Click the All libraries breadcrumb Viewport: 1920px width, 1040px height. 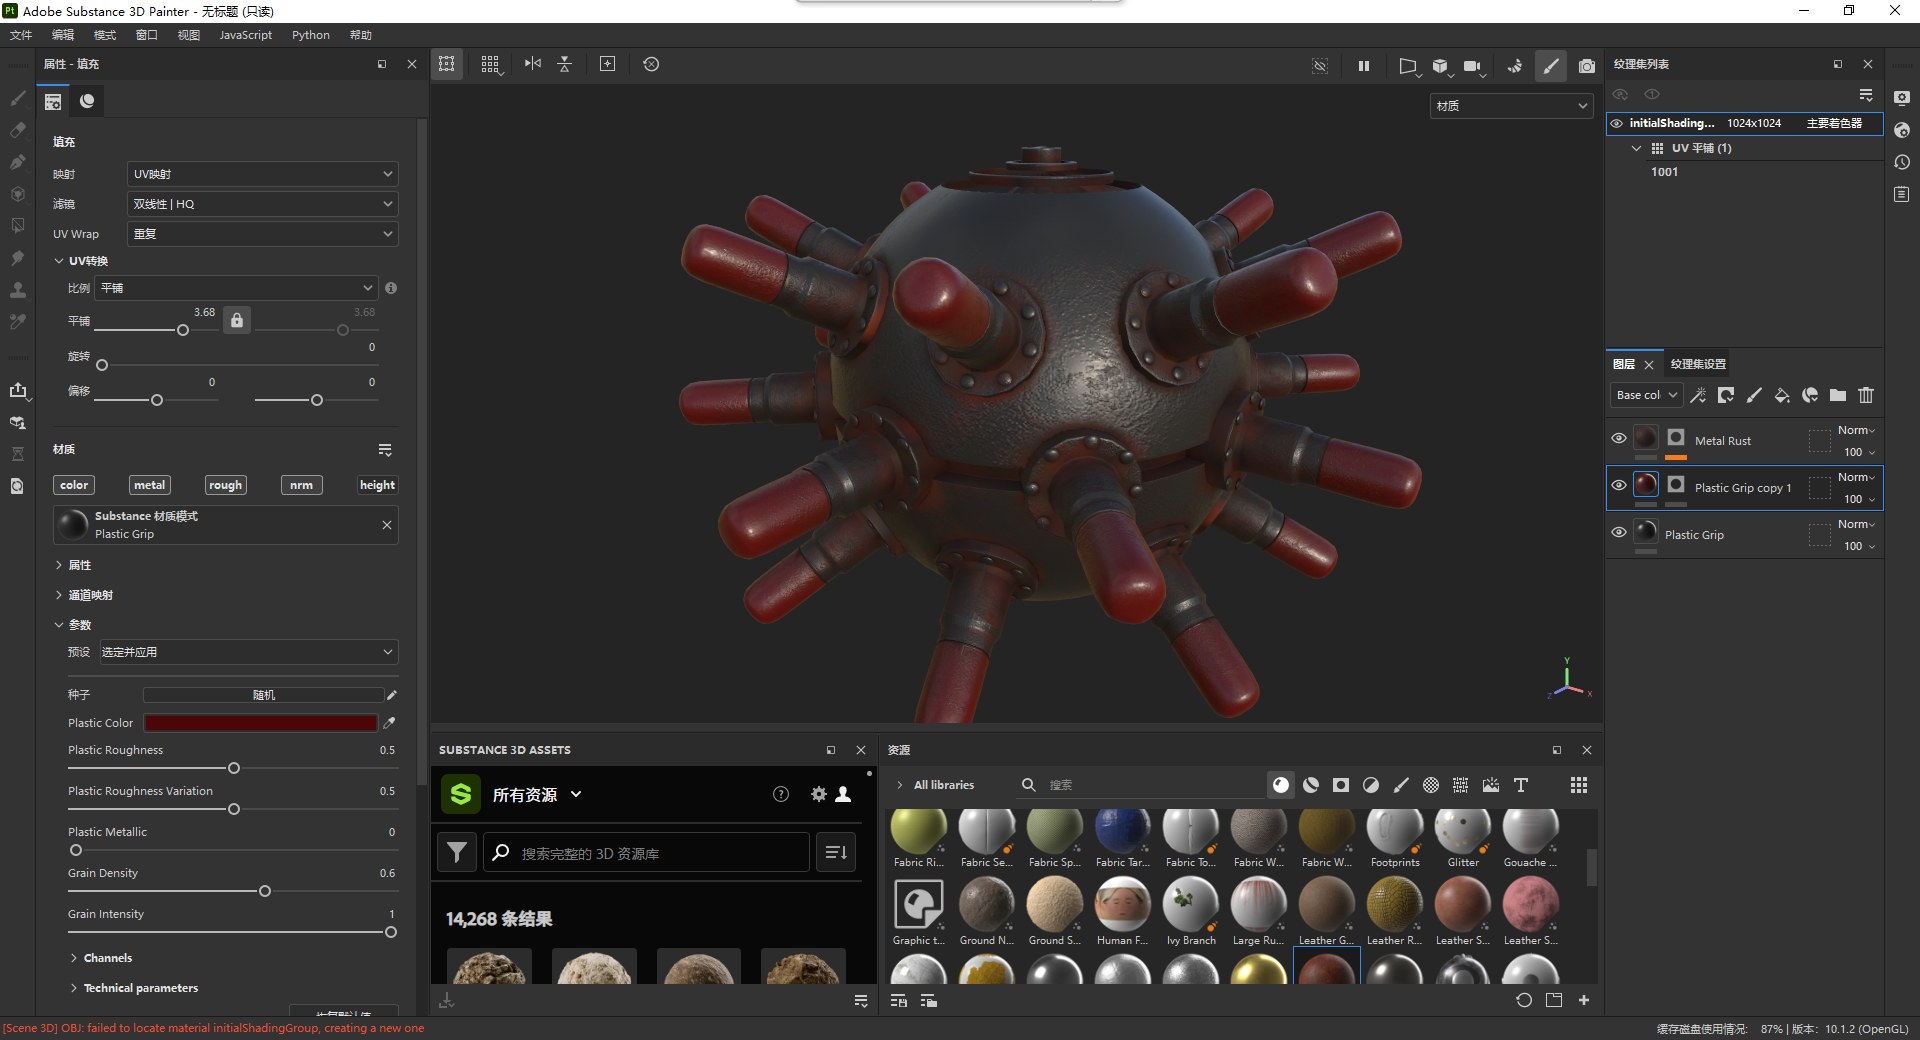[944, 785]
